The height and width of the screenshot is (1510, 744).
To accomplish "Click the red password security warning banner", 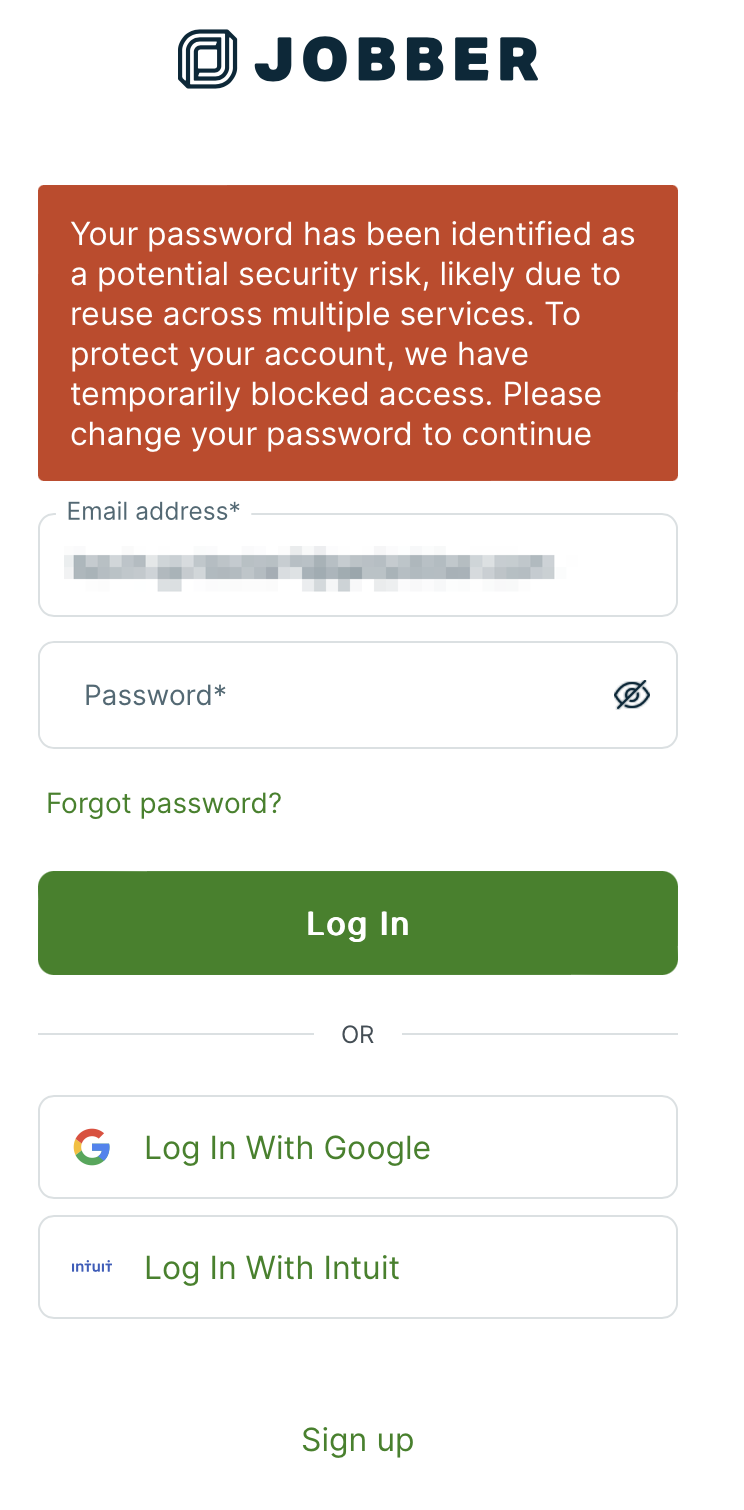I will point(358,333).
